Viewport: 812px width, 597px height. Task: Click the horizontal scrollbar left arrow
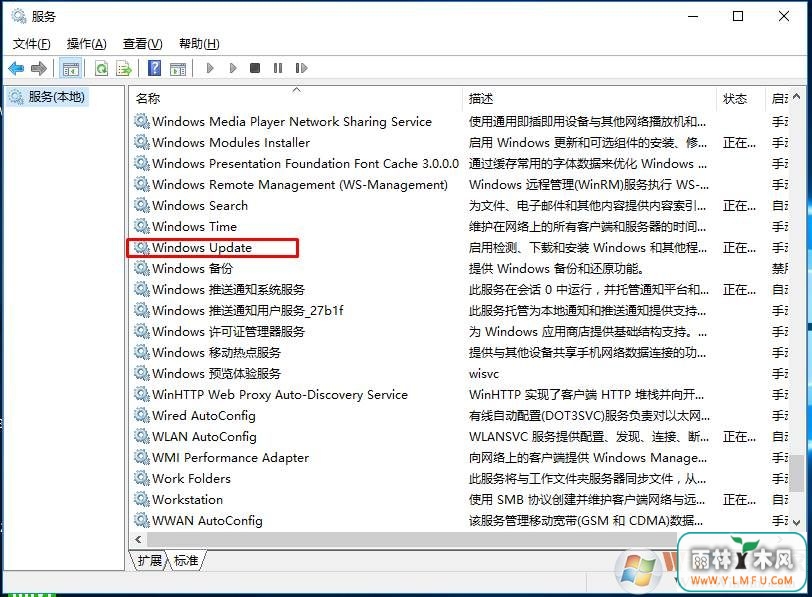click(x=138, y=540)
